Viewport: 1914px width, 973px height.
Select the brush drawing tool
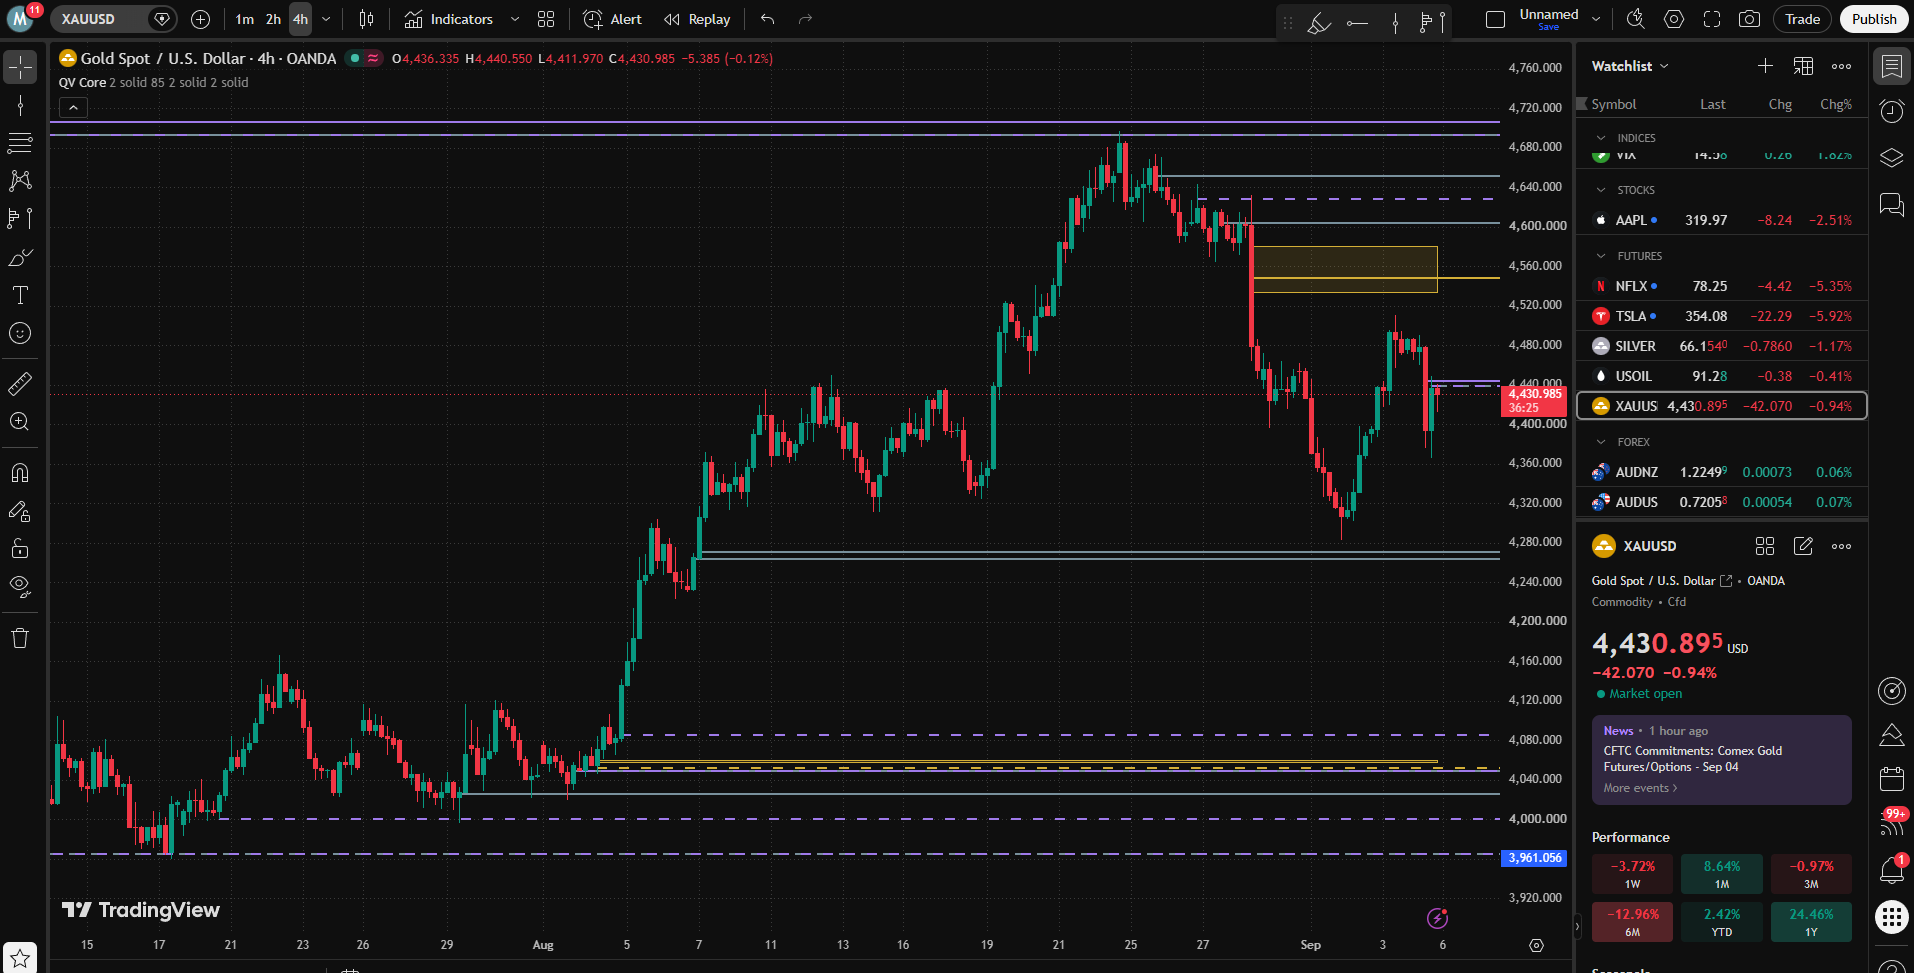(x=20, y=258)
